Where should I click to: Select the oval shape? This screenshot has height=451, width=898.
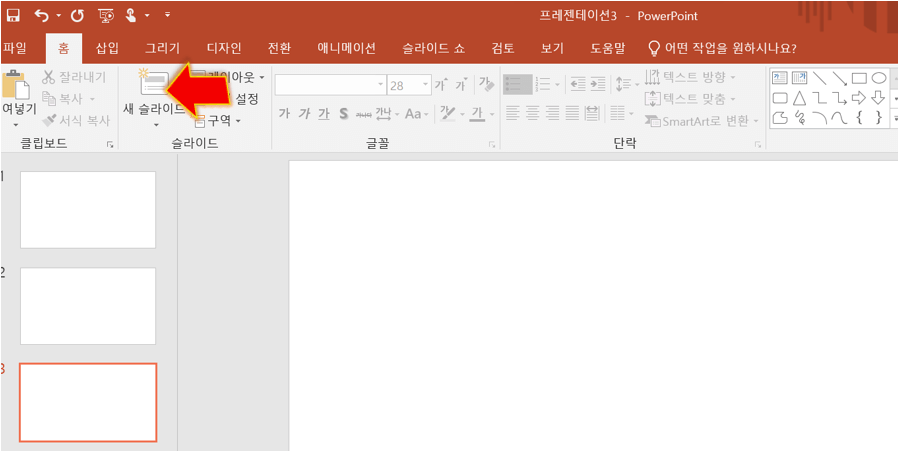coord(879,78)
